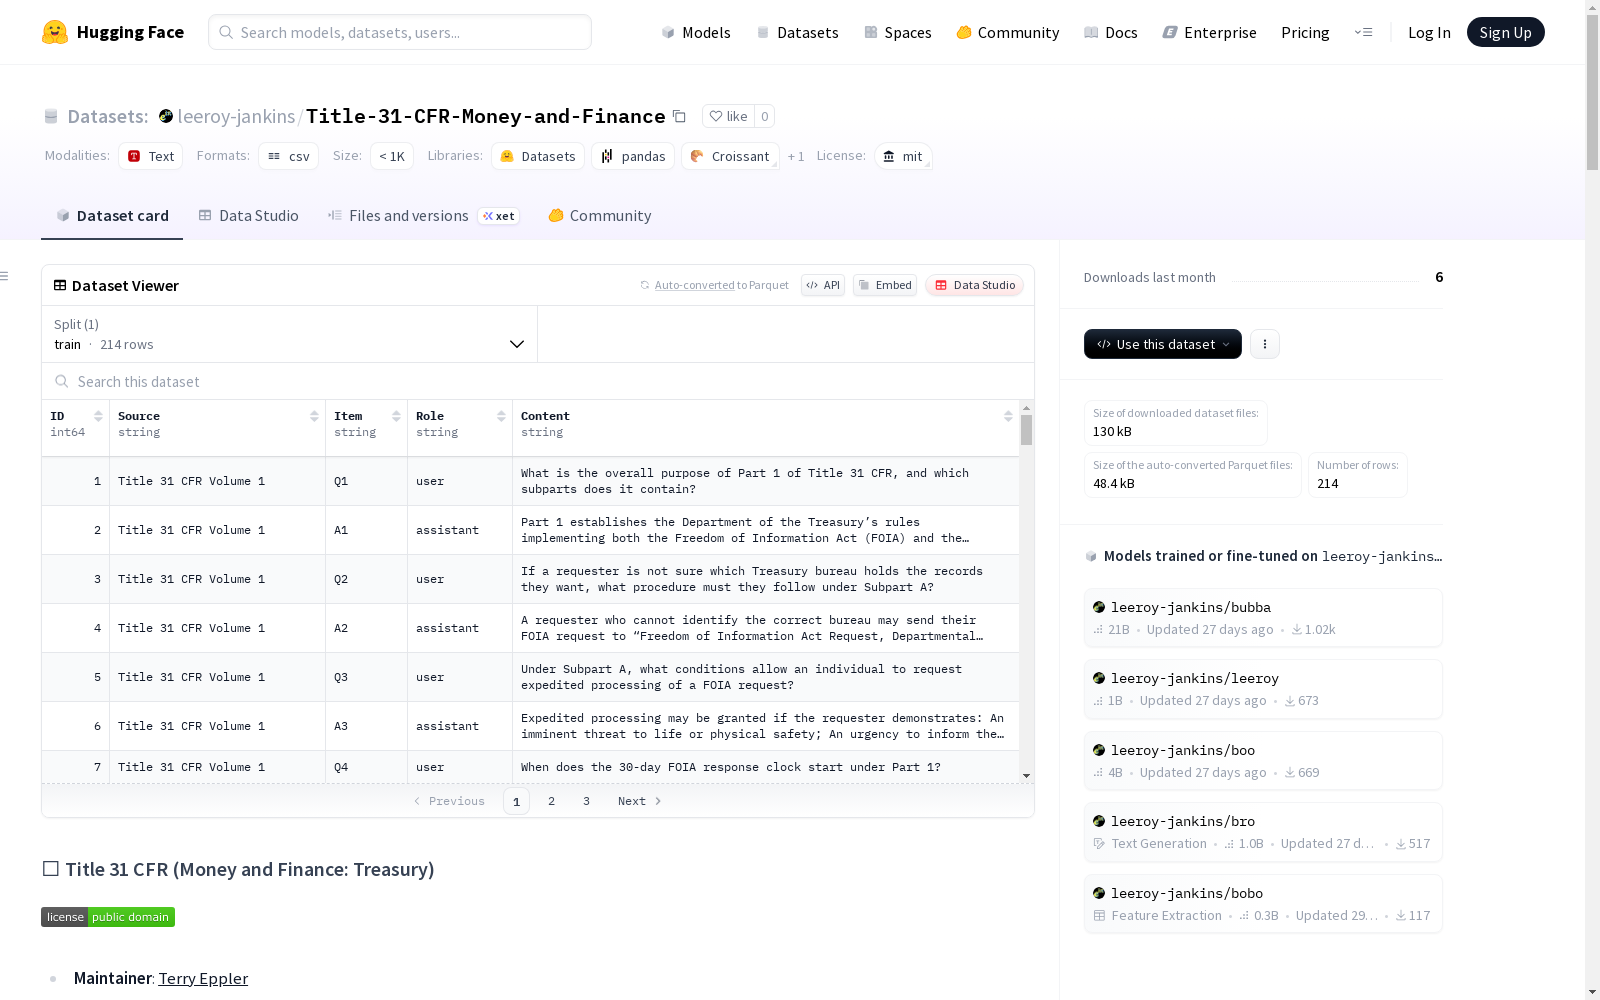Image resolution: width=1600 pixels, height=1000 pixels.
Task: Select page 1 of the table
Action: (516, 801)
